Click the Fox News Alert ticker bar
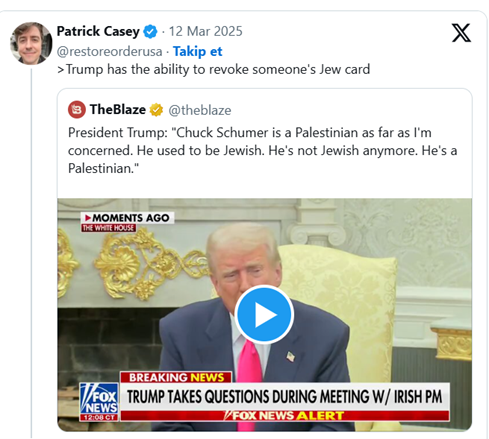Viewport: 489px width, 439px height. pos(285,416)
